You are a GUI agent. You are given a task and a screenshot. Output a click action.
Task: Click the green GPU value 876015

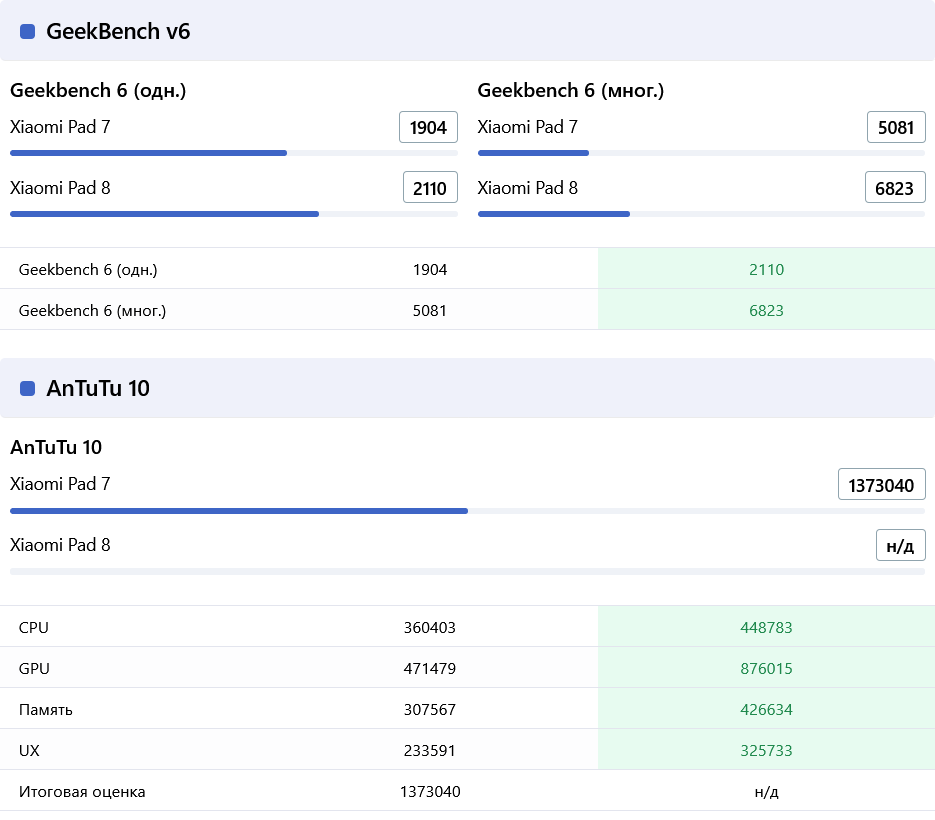pos(766,669)
